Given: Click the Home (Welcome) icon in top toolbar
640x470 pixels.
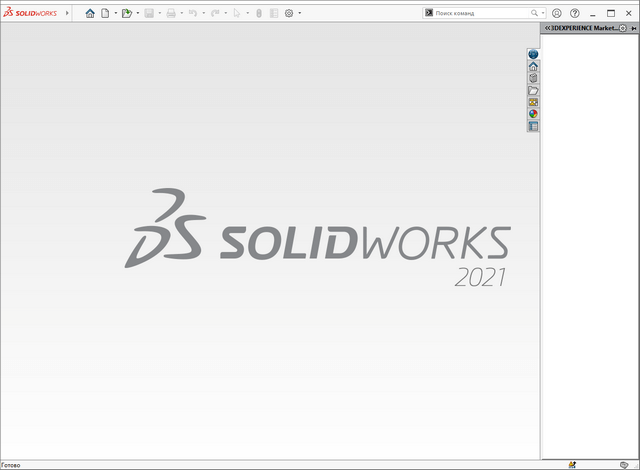Looking at the screenshot, I should (x=90, y=13).
